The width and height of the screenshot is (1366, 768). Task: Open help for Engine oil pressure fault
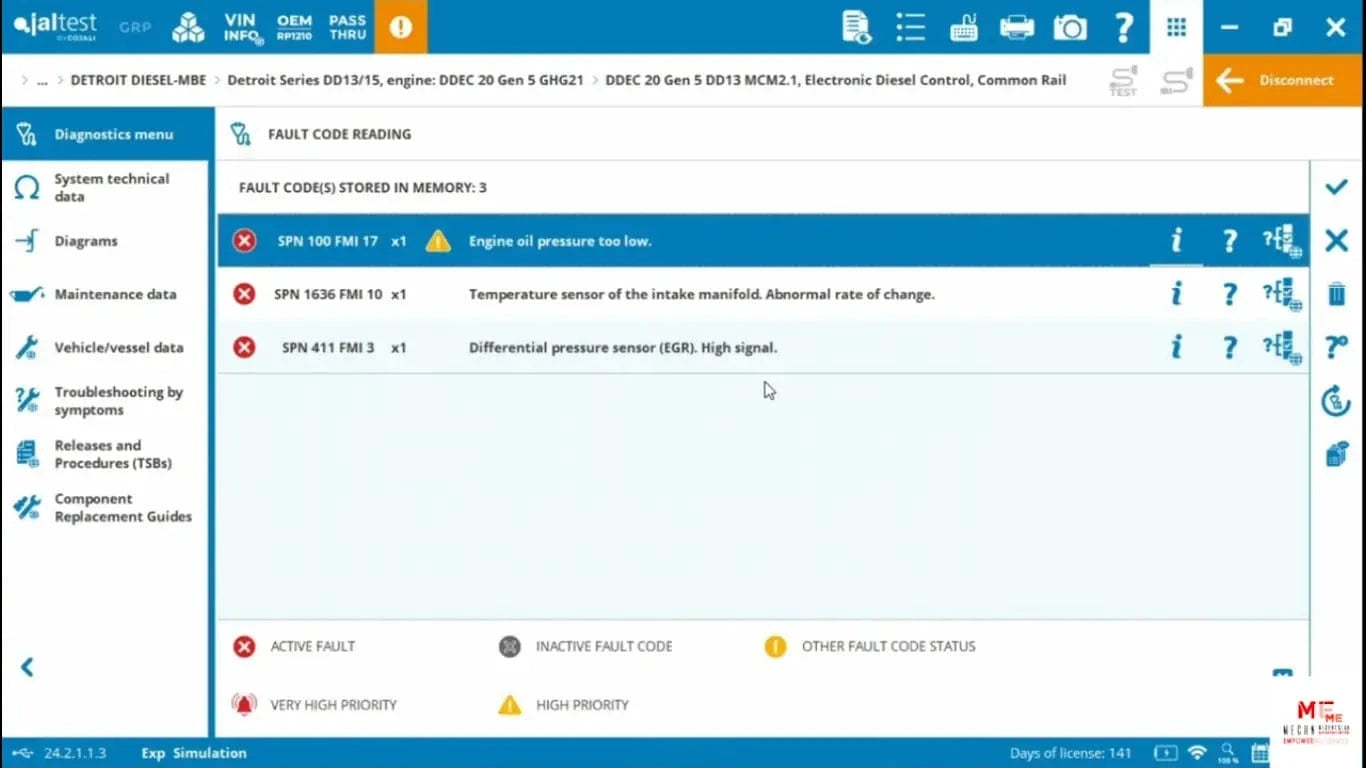1230,240
